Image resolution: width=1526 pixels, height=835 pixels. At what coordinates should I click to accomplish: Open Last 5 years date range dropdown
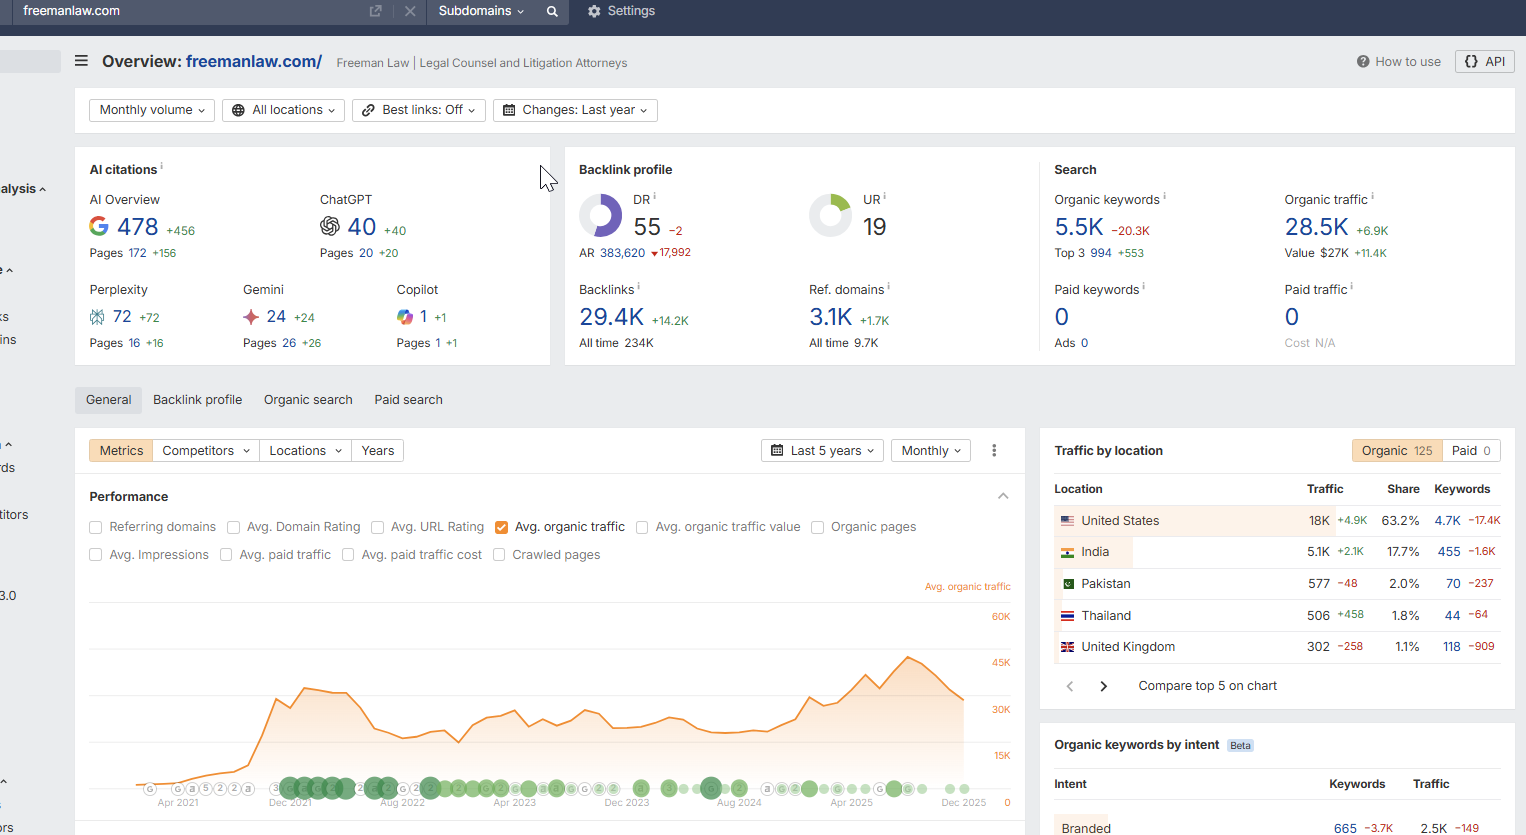point(823,451)
